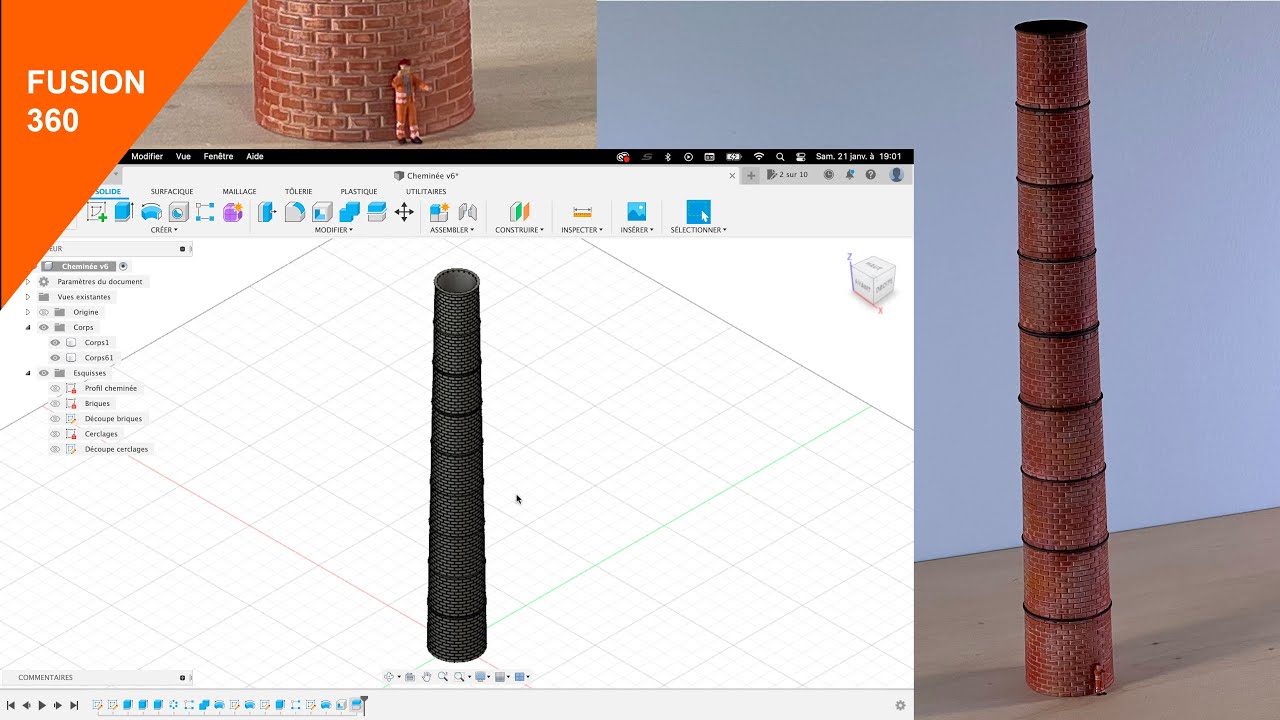
Task: Click the Select tool icon
Action: tap(698, 211)
